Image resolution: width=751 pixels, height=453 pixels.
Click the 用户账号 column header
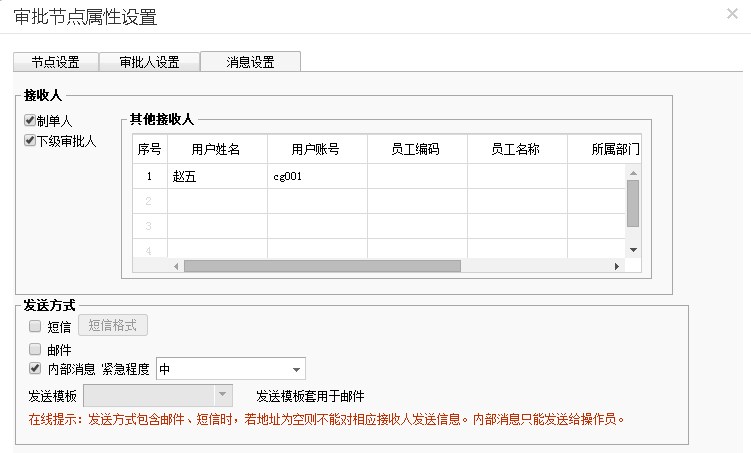(316, 150)
